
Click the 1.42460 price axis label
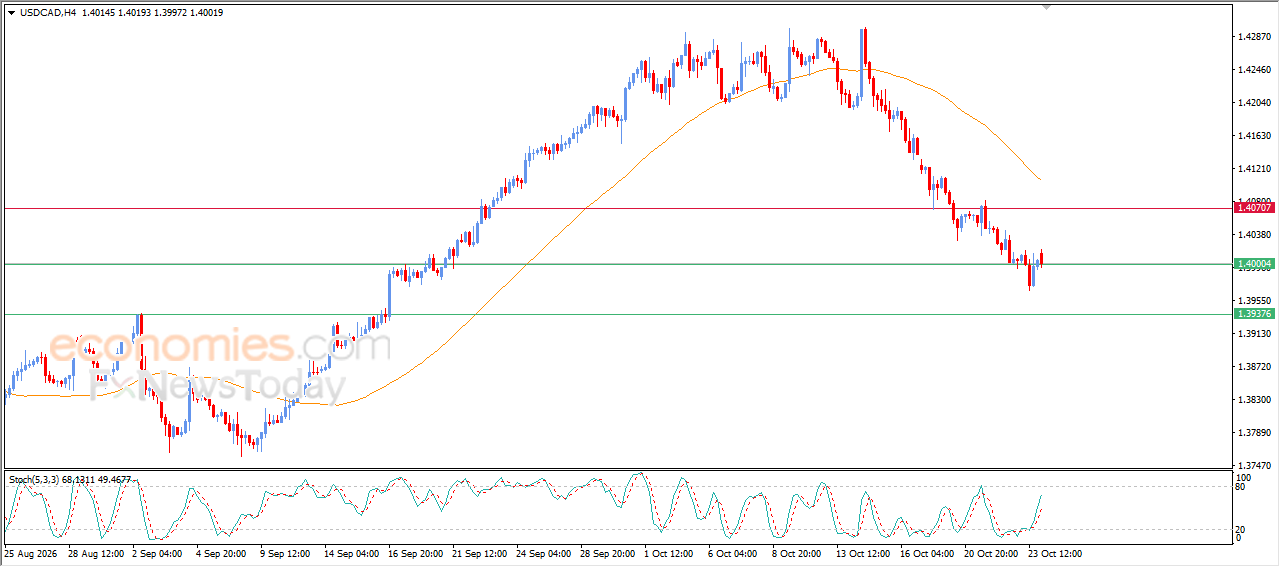click(x=1254, y=70)
